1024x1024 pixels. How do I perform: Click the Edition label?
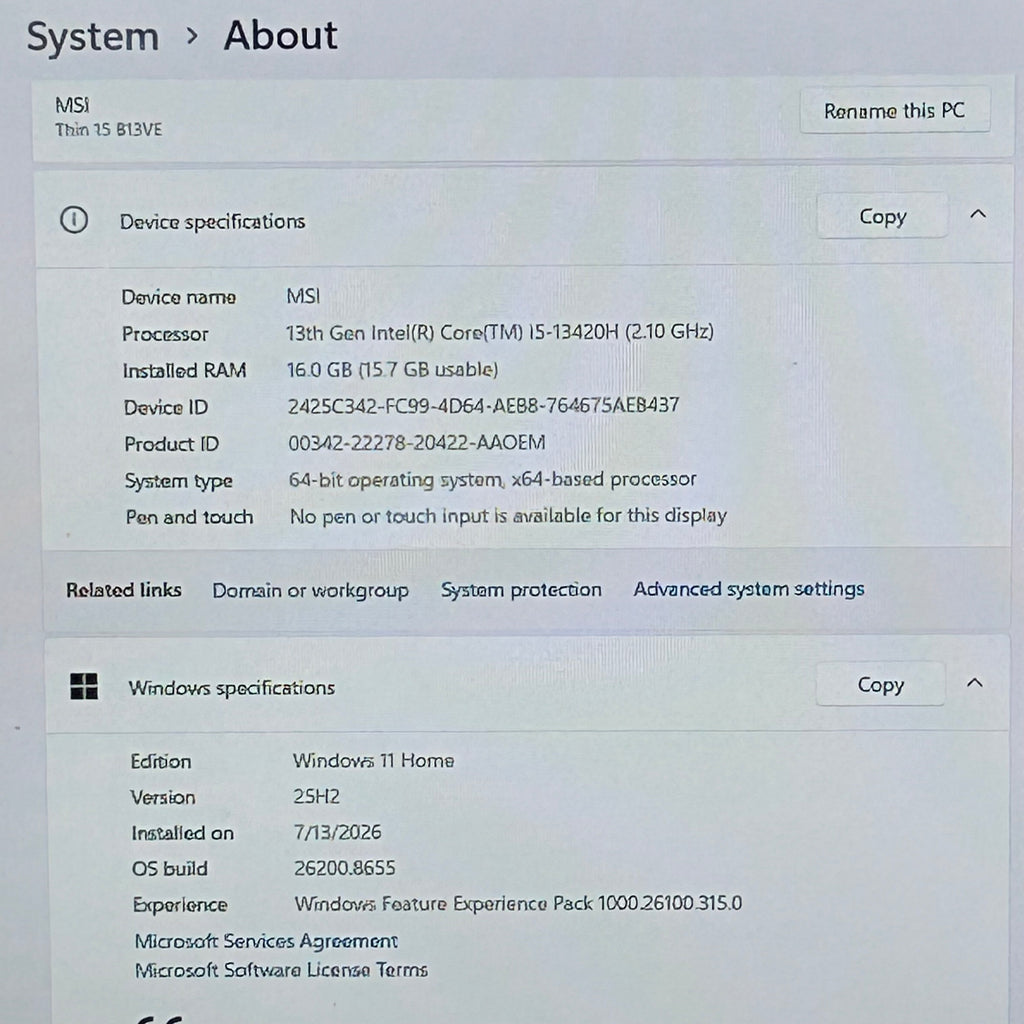pos(161,761)
